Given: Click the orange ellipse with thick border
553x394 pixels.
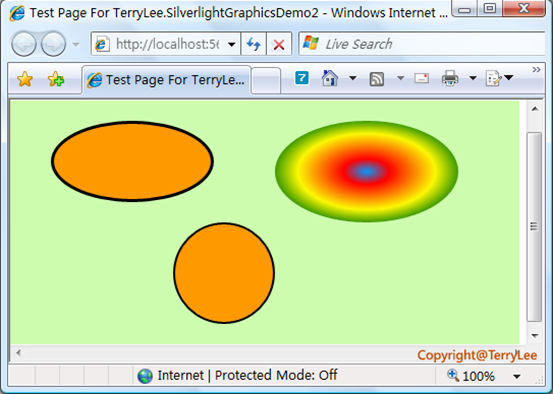Looking at the screenshot, I should (132, 162).
